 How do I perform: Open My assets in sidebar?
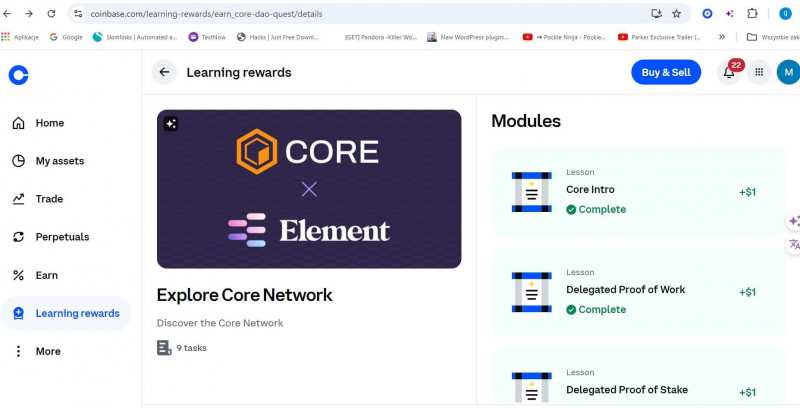(59, 161)
